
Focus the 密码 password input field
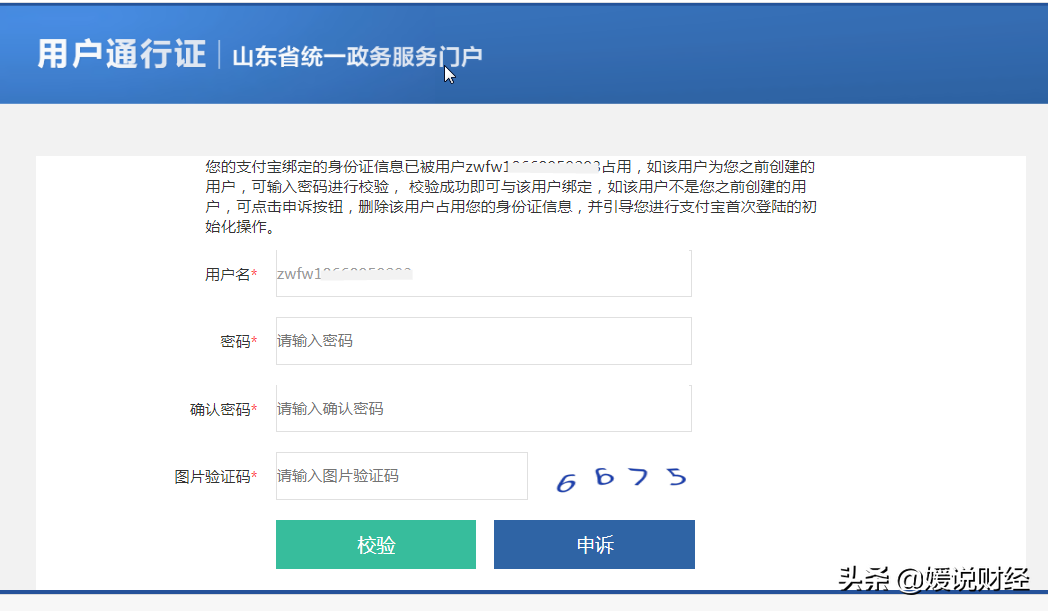[483, 341]
